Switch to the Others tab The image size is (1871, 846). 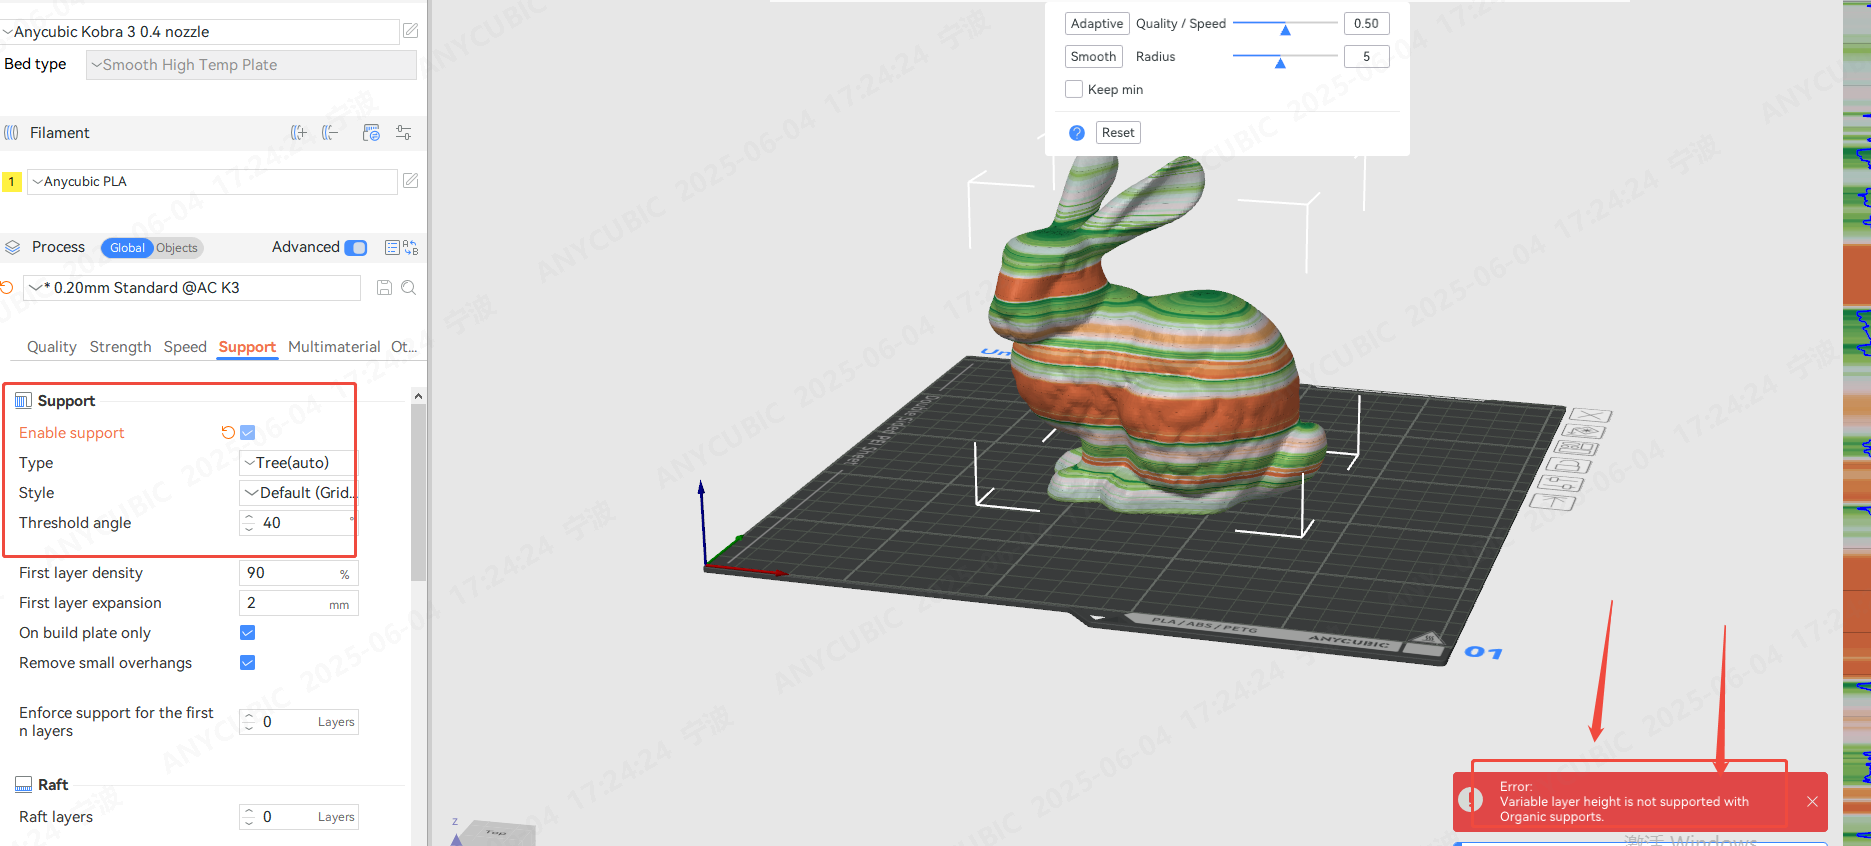tap(404, 347)
